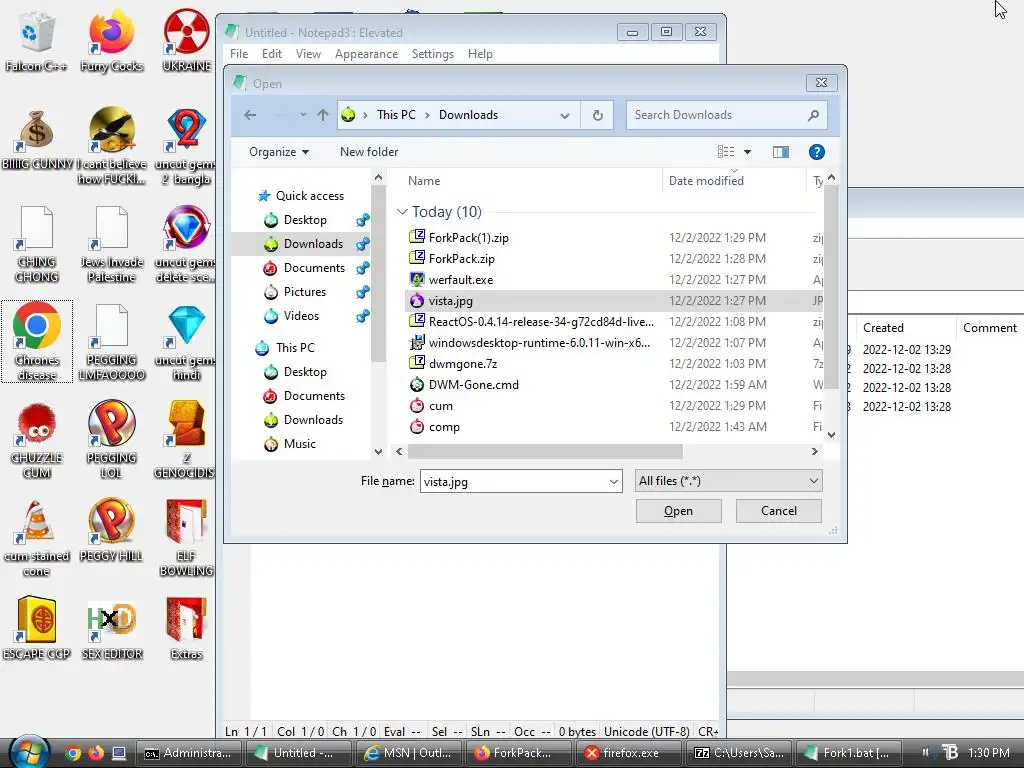Click the Show Desktop quick launch icon
Image resolution: width=1024 pixels, height=768 pixels.
tap(119, 753)
